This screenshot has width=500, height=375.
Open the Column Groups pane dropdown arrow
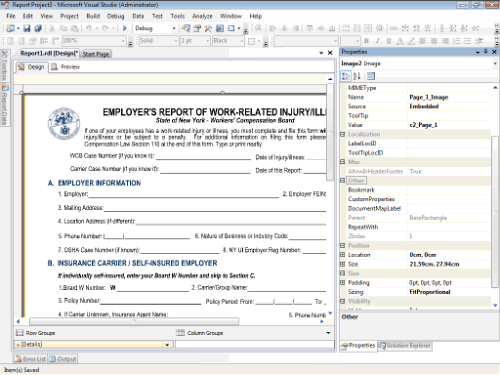(328, 333)
